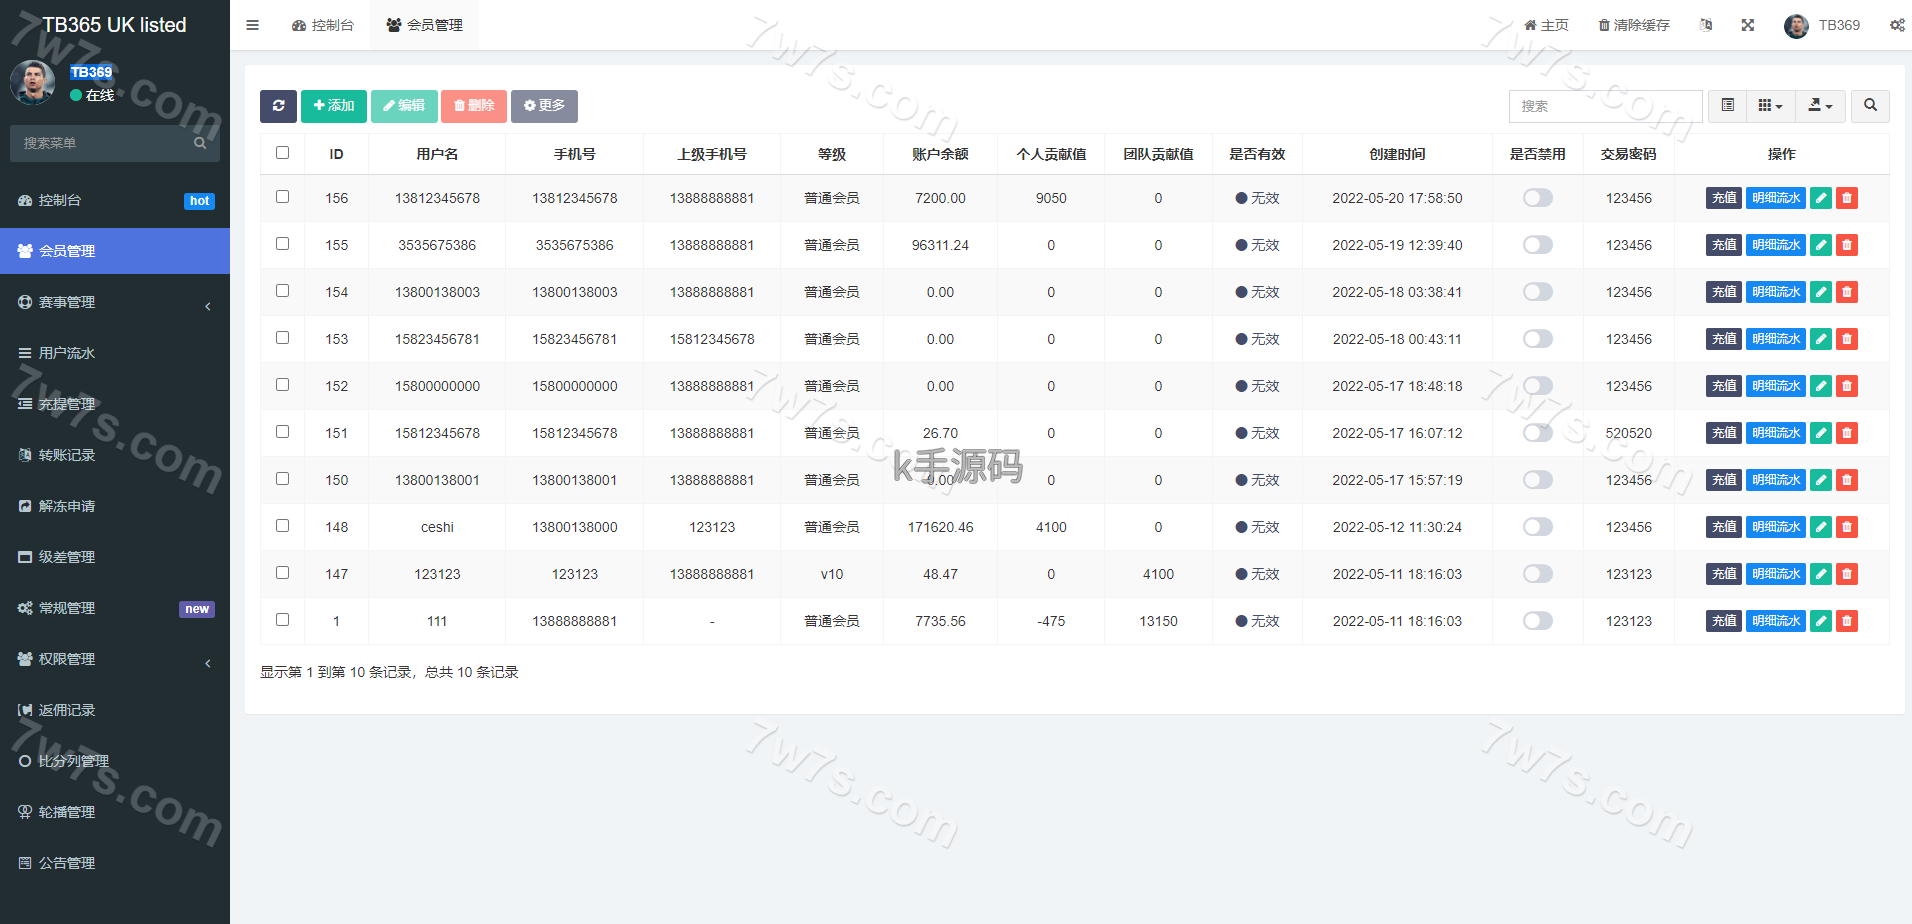Open 用户流水 in the sidebar
Screen dimensions: 1912x924
pyautogui.click(x=115, y=353)
